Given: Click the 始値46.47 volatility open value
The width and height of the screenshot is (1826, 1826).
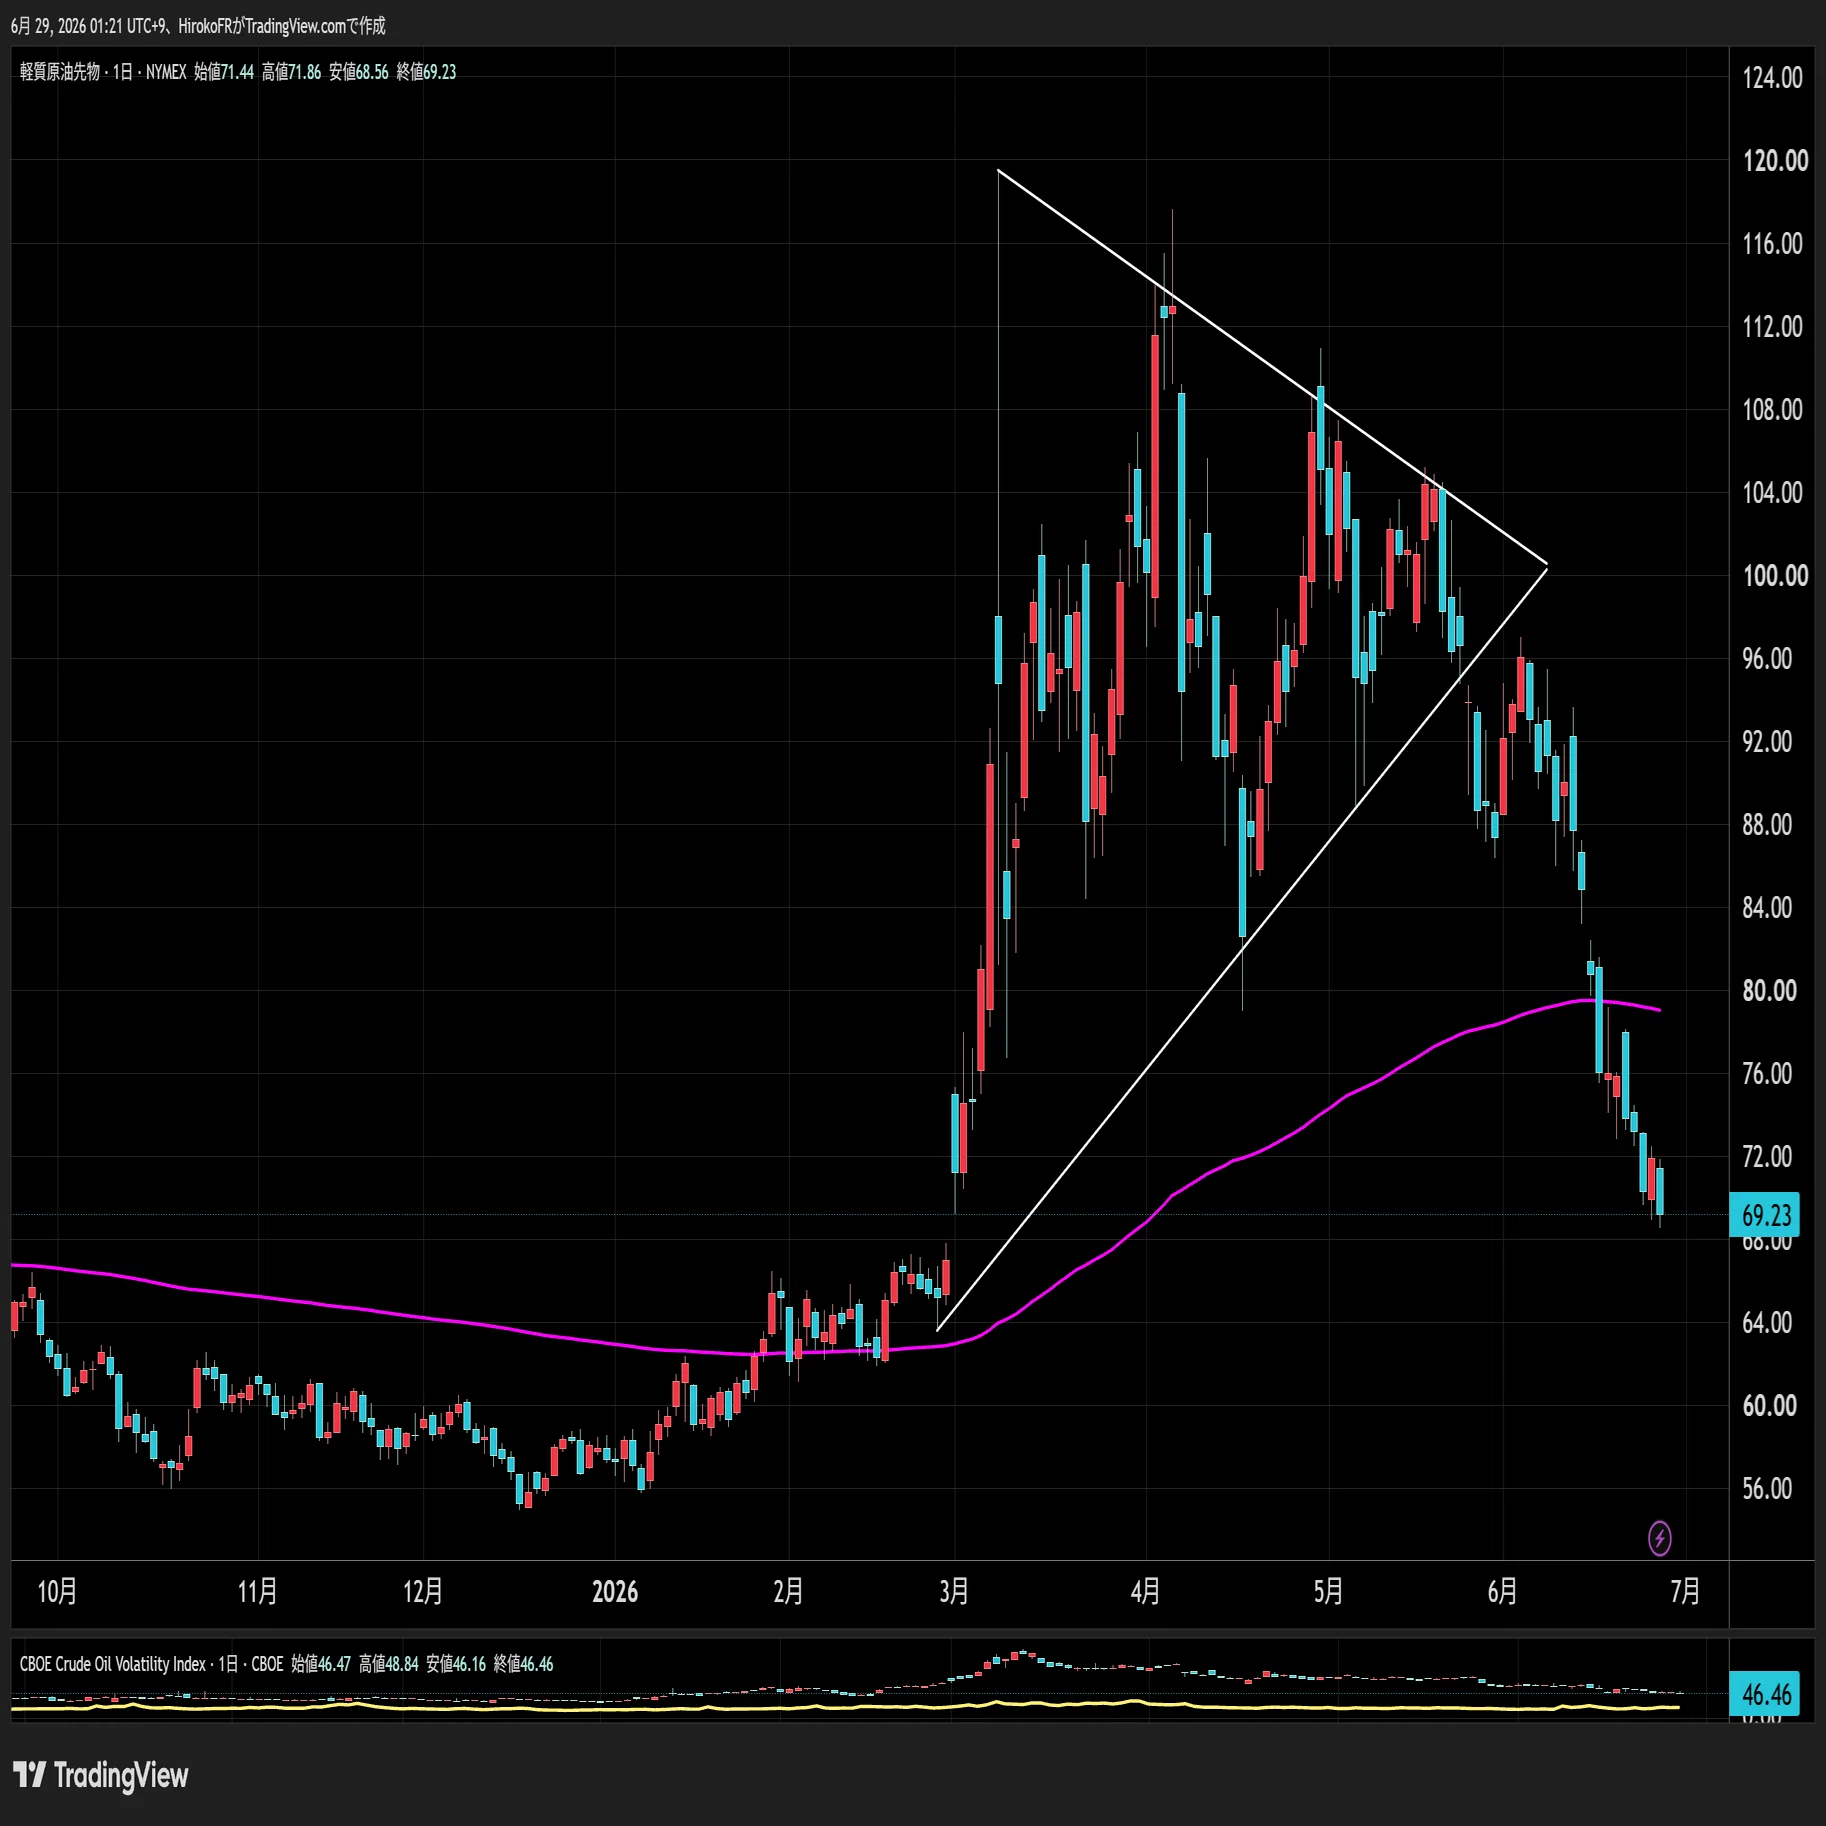Looking at the screenshot, I should (321, 1664).
